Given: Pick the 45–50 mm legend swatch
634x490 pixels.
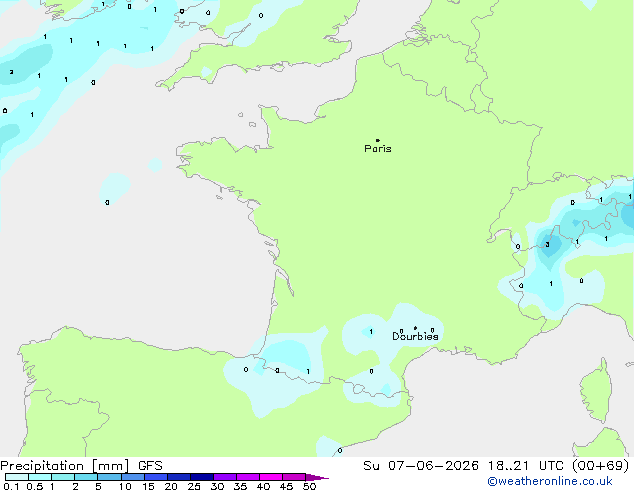Looking at the screenshot, I should [x=294, y=477].
